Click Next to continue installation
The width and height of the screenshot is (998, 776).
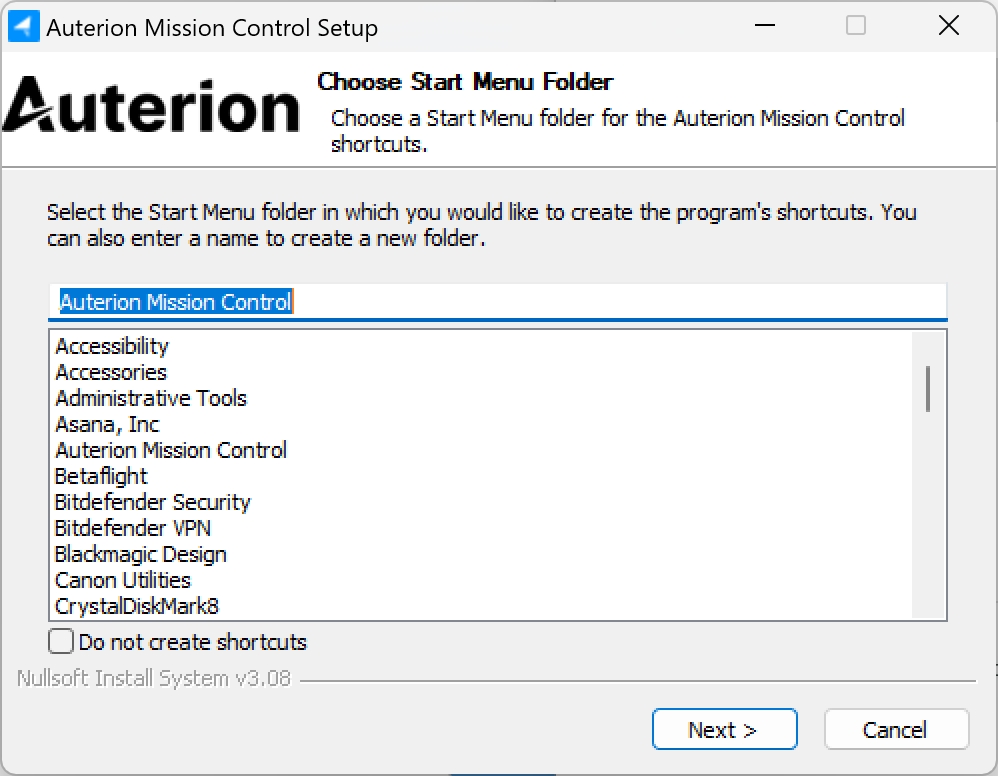724,730
